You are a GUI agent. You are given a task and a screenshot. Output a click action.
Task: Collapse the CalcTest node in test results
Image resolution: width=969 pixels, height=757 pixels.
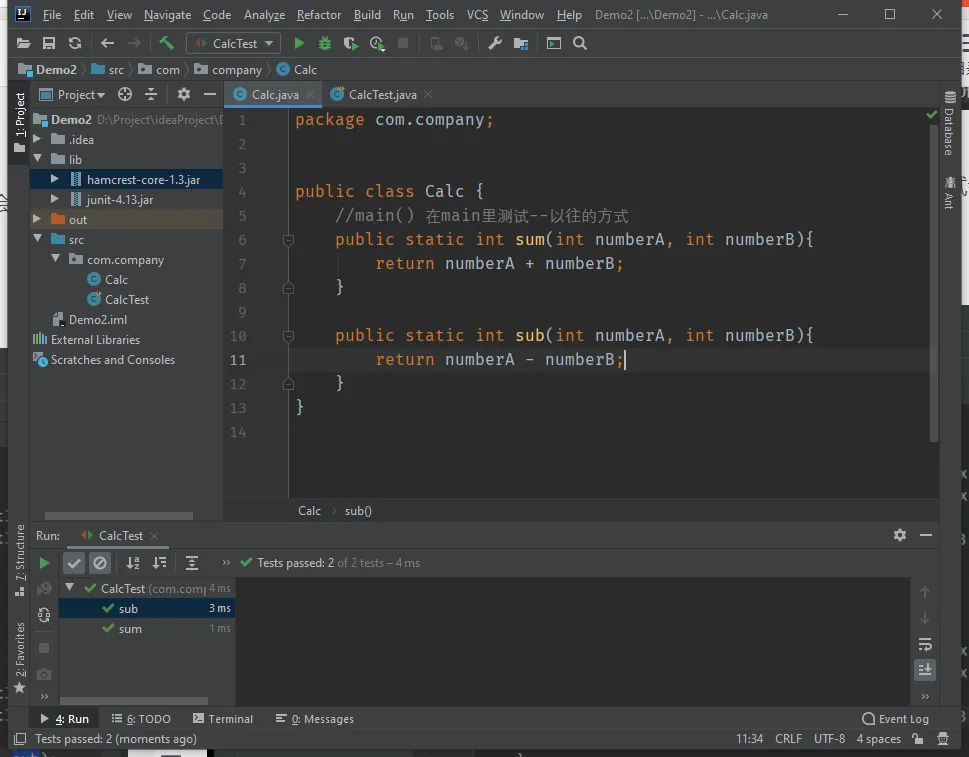[x=70, y=588]
